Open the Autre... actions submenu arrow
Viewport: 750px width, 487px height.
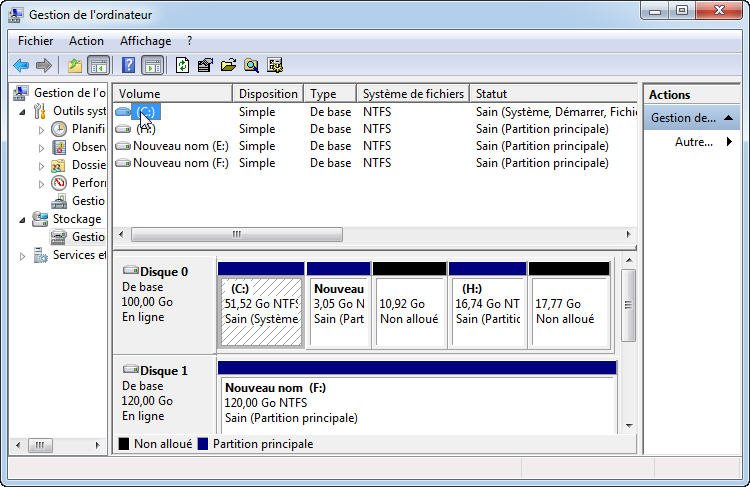(x=729, y=142)
